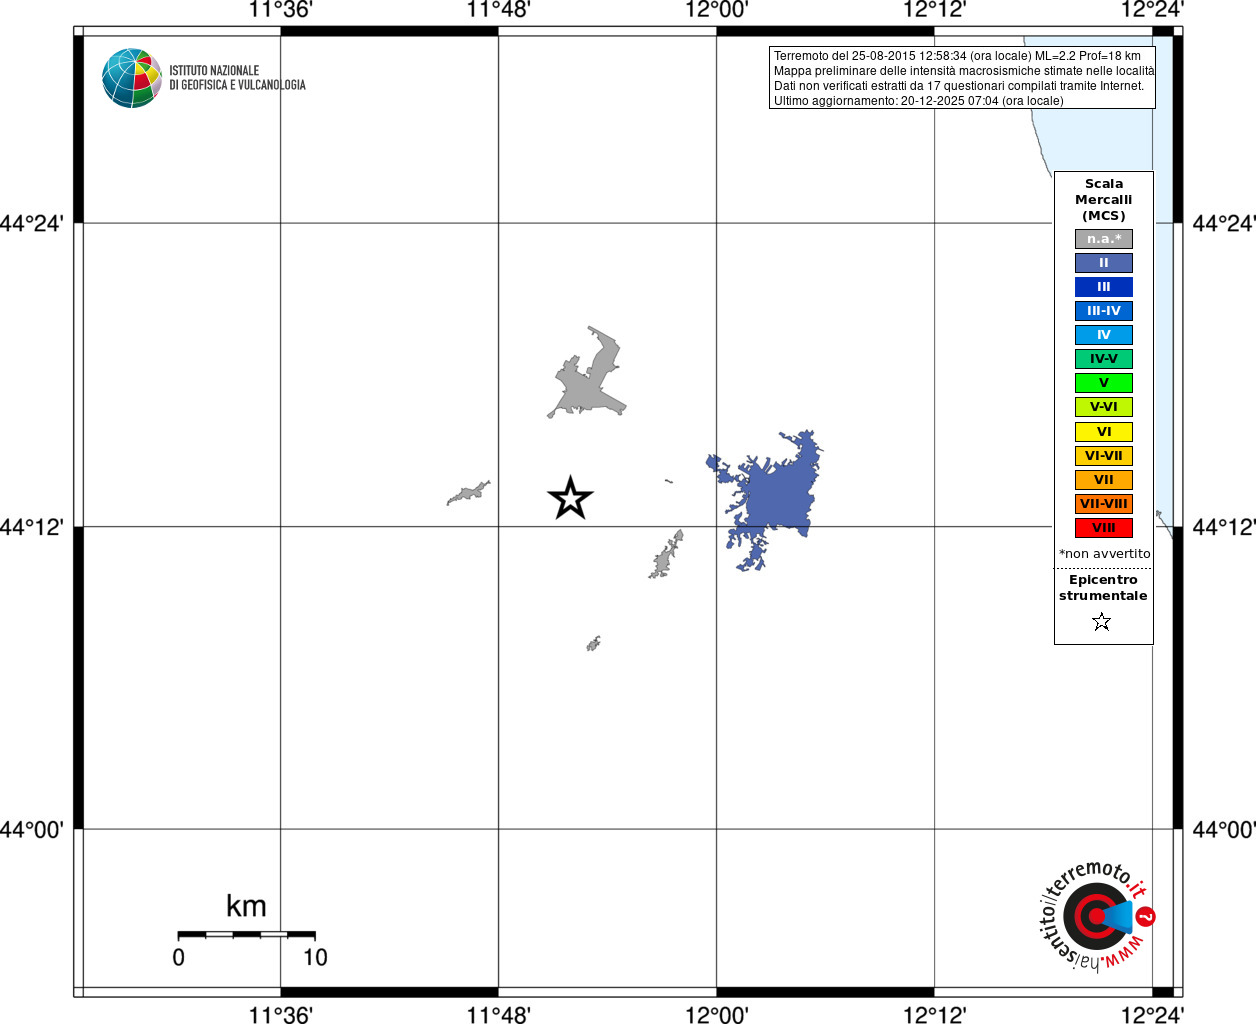Click the scale bar '0' value
This screenshot has height=1024, width=1256.
click(178, 958)
